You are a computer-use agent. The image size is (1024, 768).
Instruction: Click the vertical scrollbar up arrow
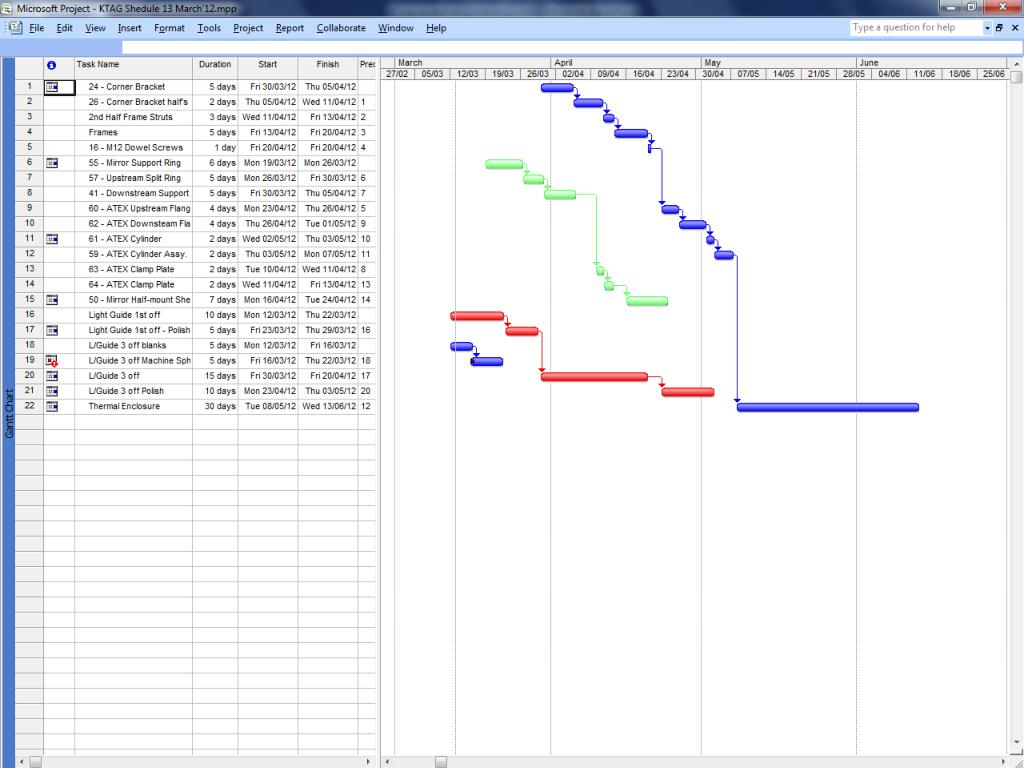(x=1016, y=63)
